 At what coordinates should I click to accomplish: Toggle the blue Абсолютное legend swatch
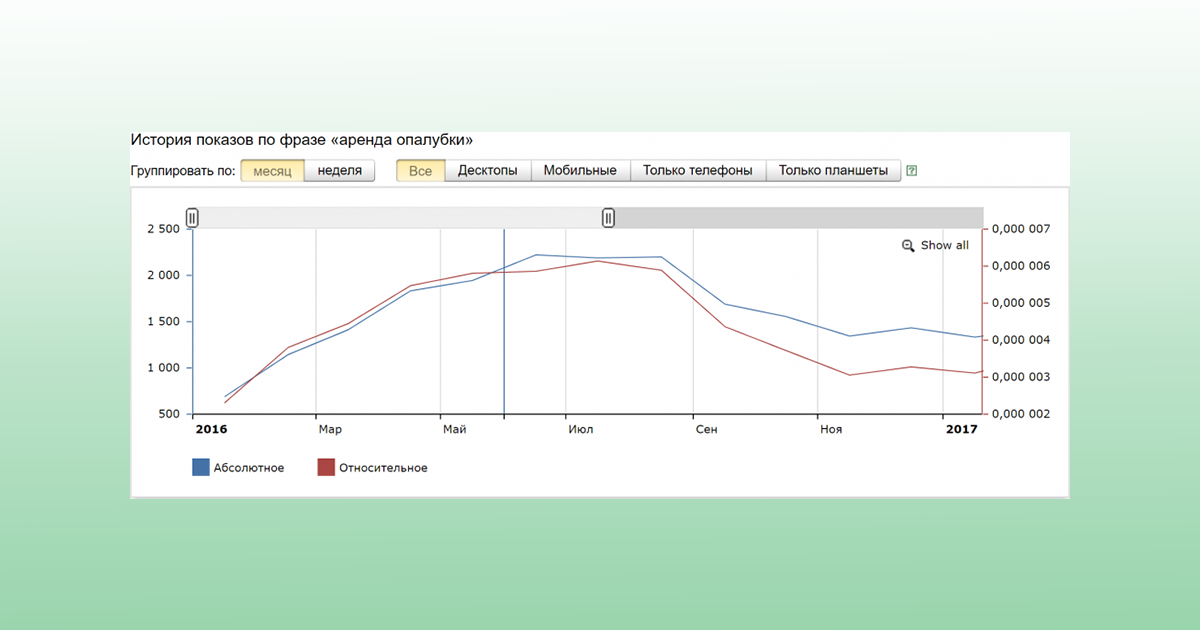tap(201, 467)
